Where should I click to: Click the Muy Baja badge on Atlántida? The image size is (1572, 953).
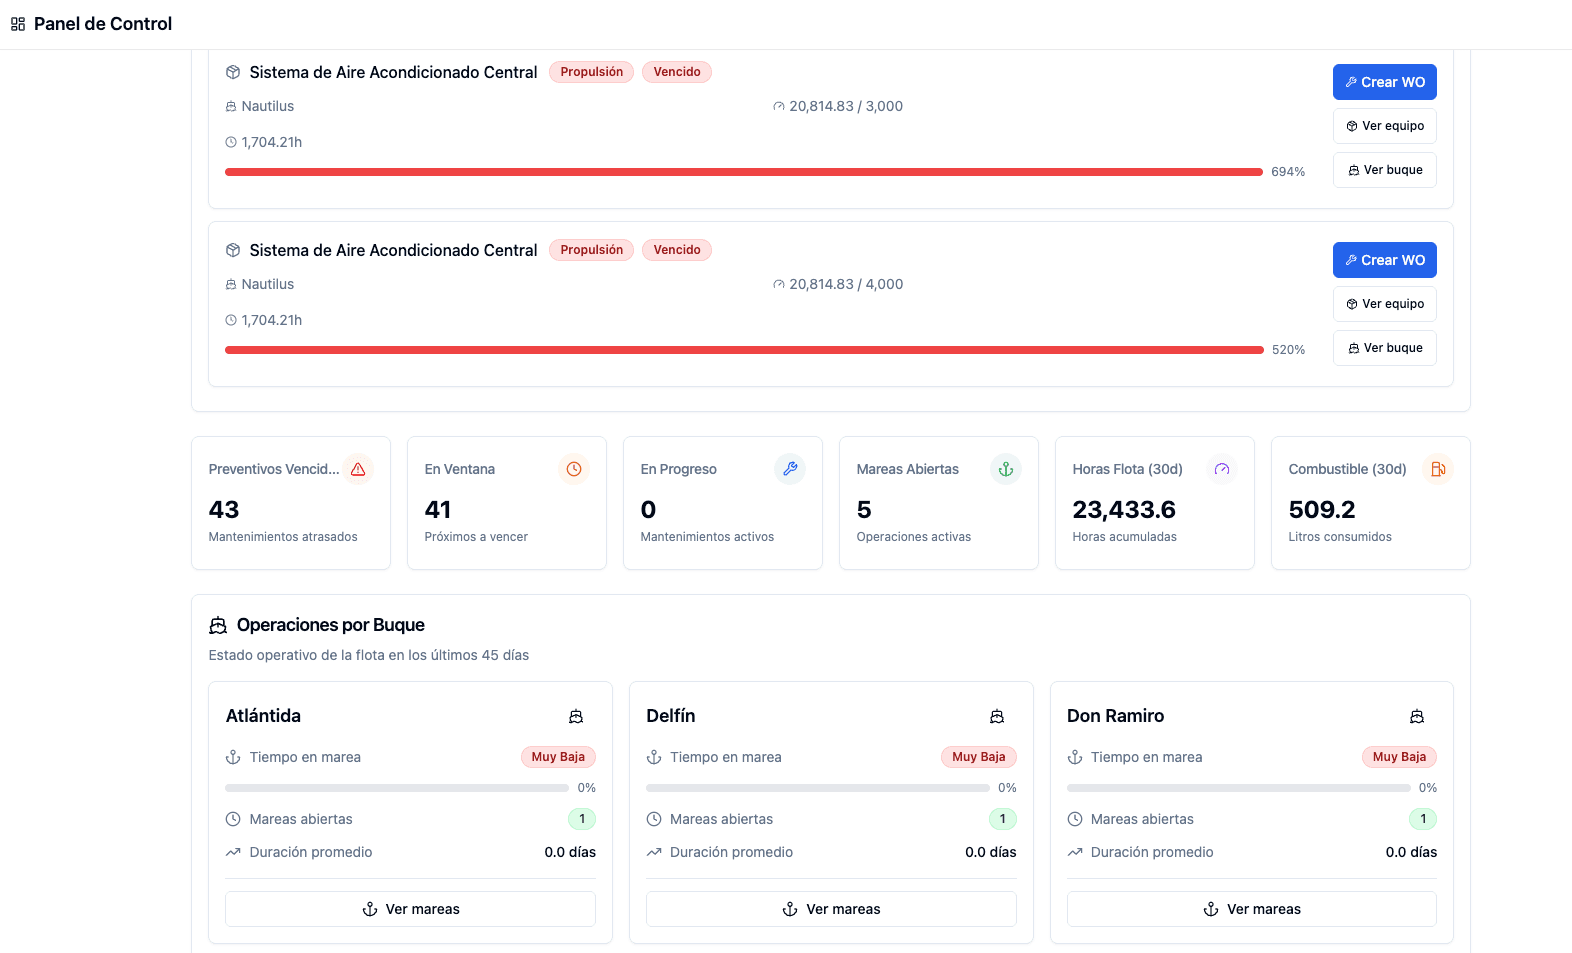(x=558, y=757)
